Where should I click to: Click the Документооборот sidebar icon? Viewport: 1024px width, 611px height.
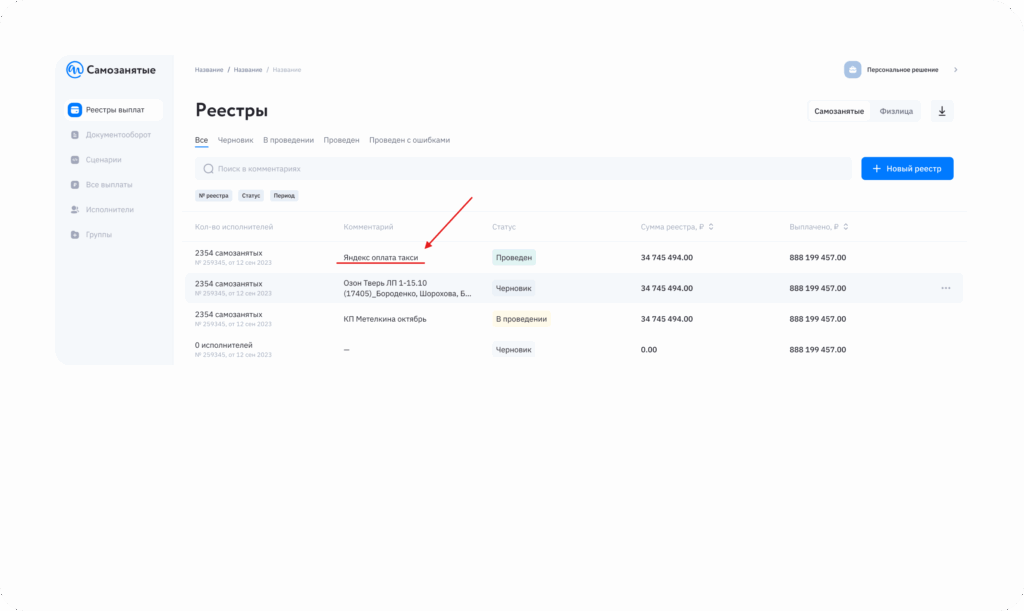tap(75, 135)
